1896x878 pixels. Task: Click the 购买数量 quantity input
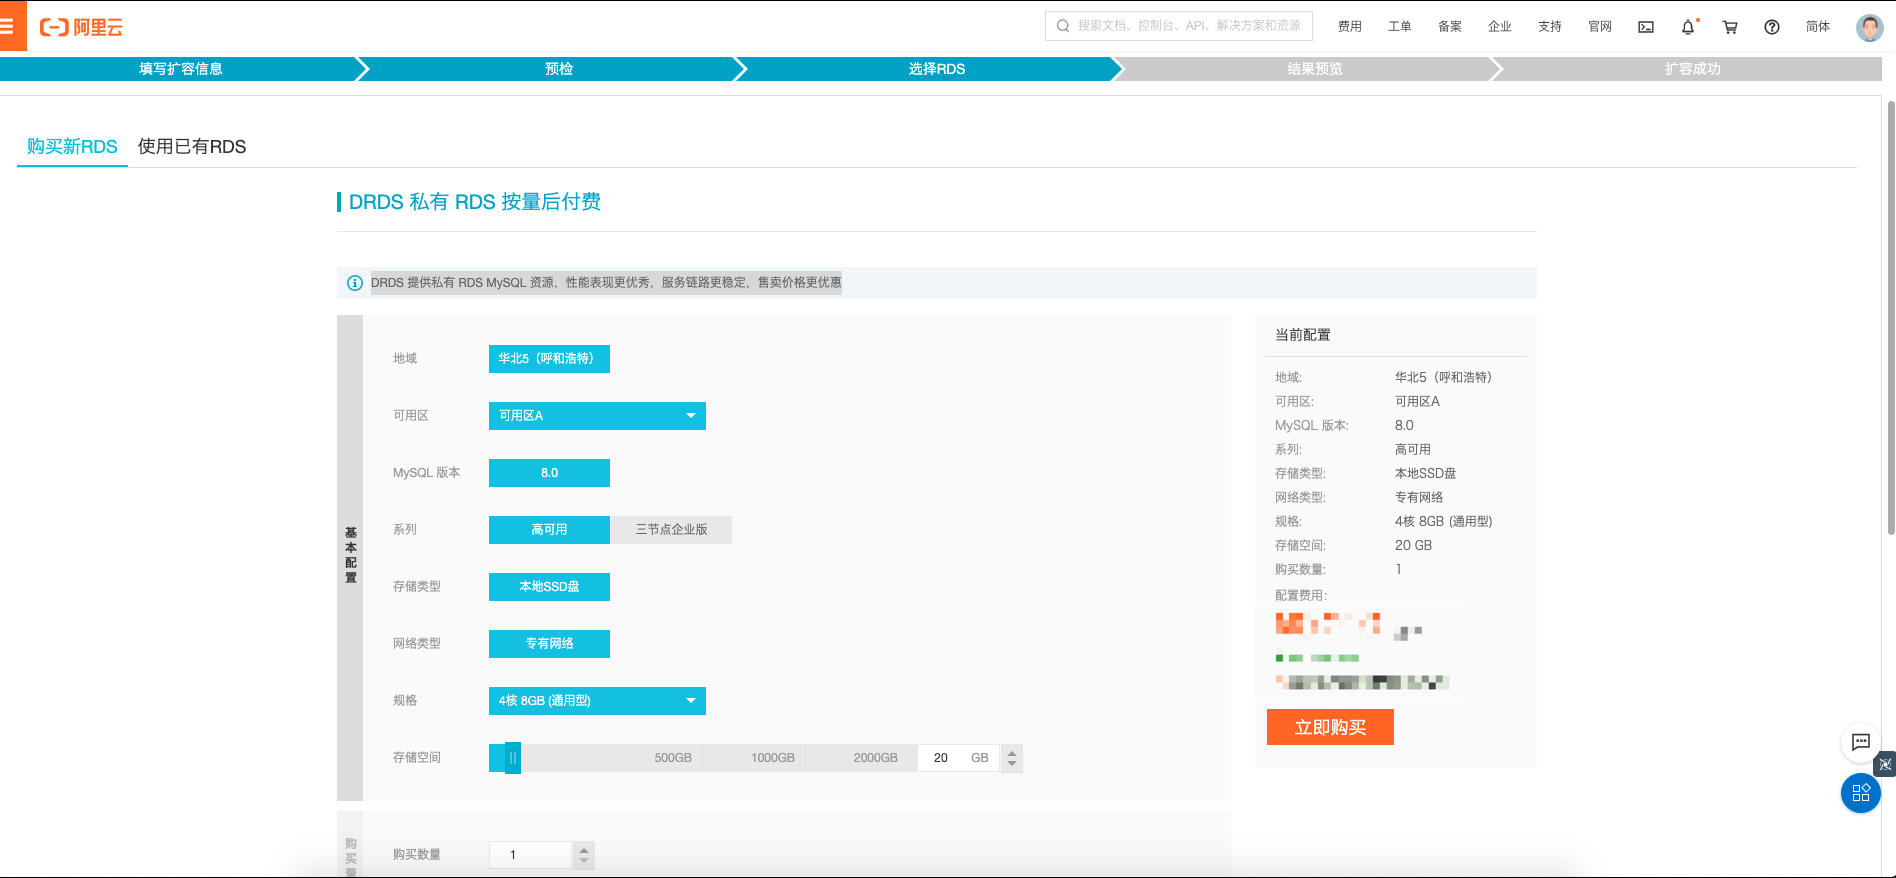(530, 855)
